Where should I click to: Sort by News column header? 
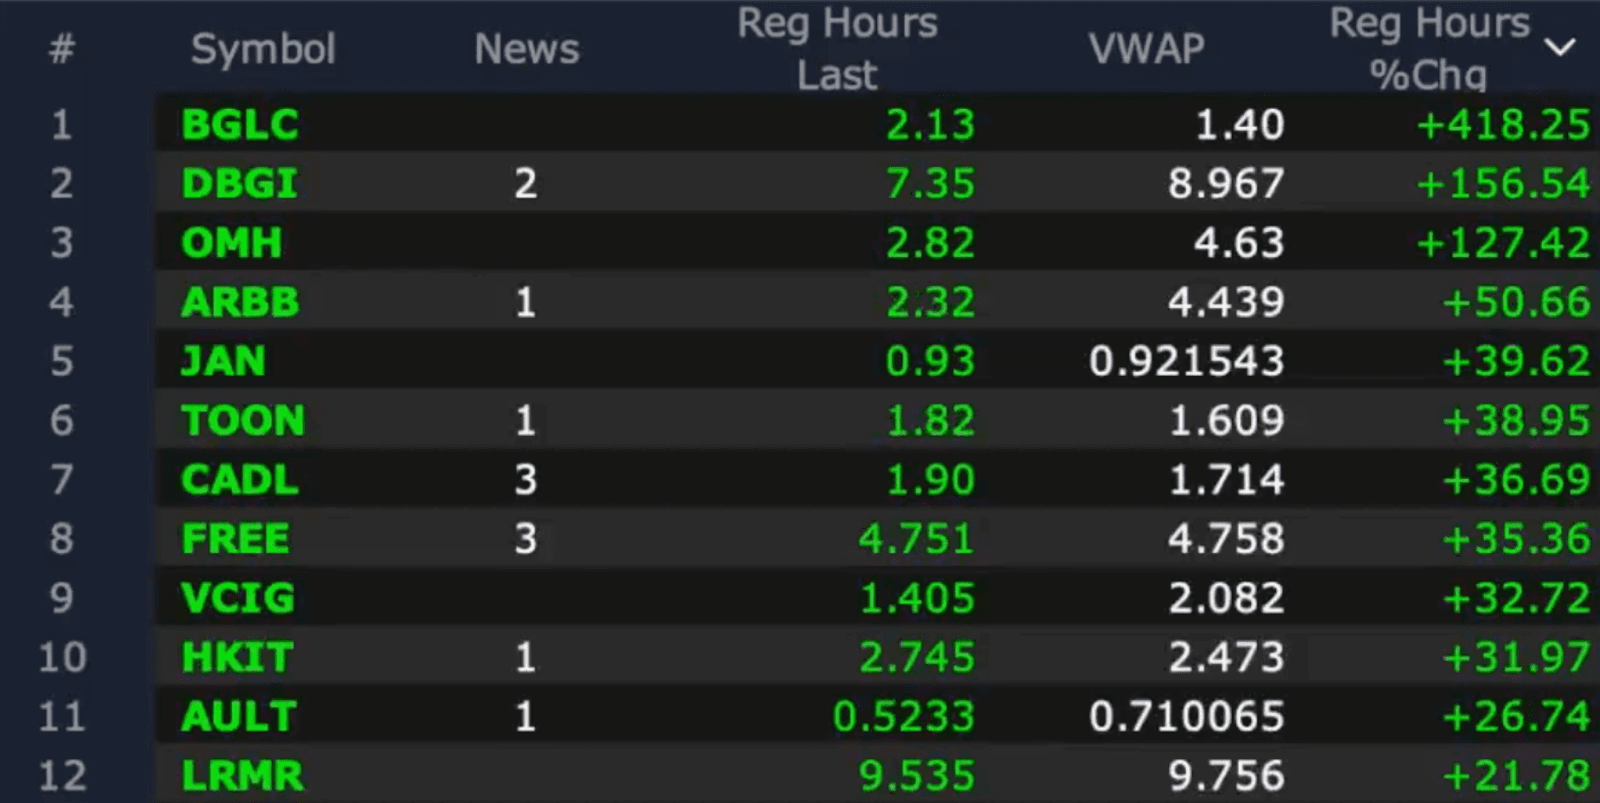coord(527,49)
